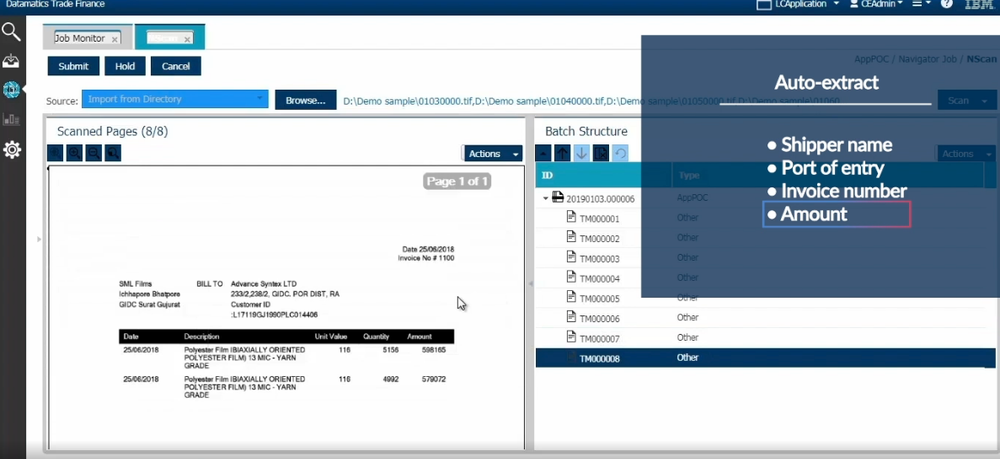Open the bar chart dashboard sidebar icon
The height and width of the screenshot is (459, 1000).
pos(11,119)
